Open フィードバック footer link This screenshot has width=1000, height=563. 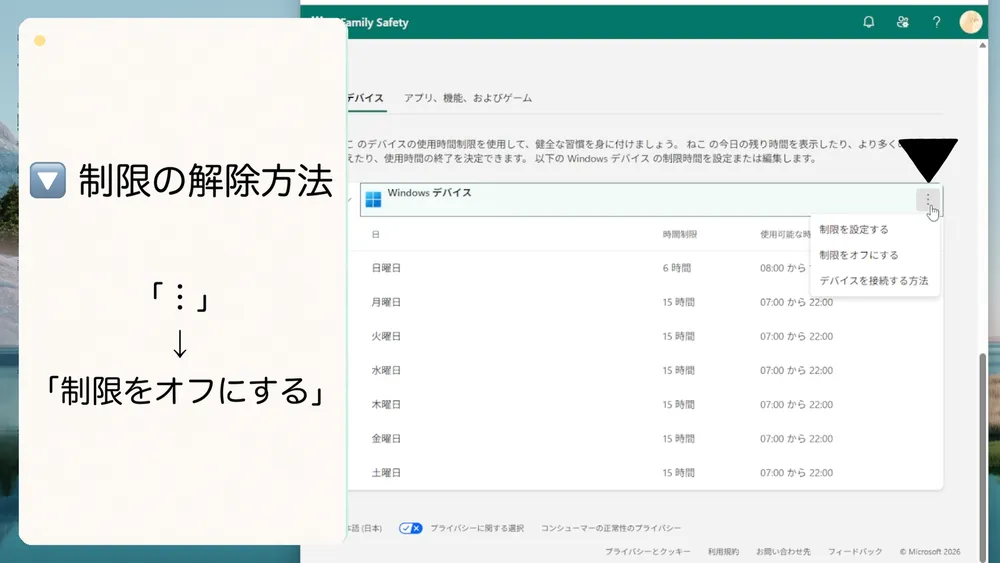point(855,552)
